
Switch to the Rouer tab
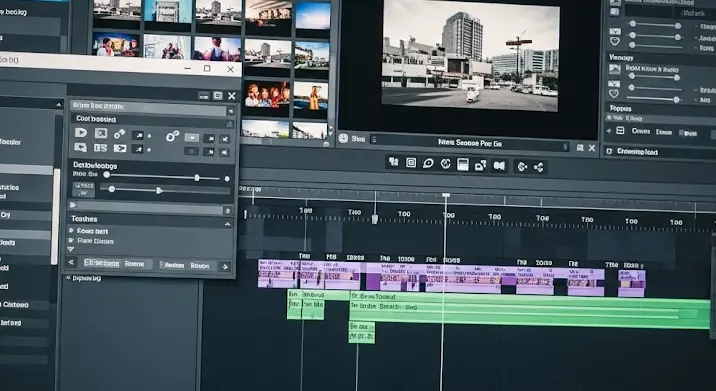(200, 266)
